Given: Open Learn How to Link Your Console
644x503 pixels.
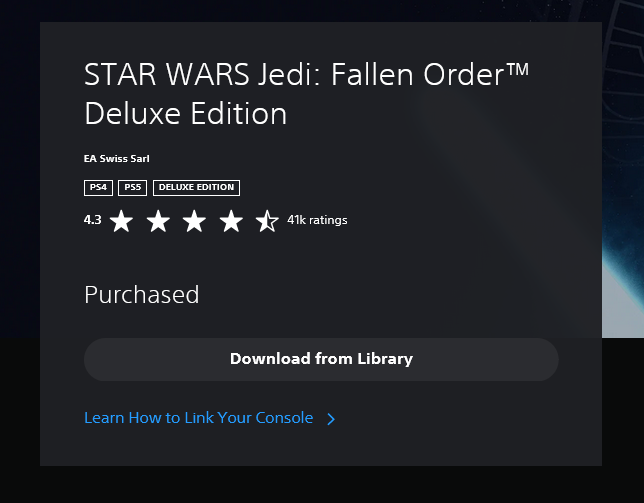Looking at the screenshot, I should point(198,418).
